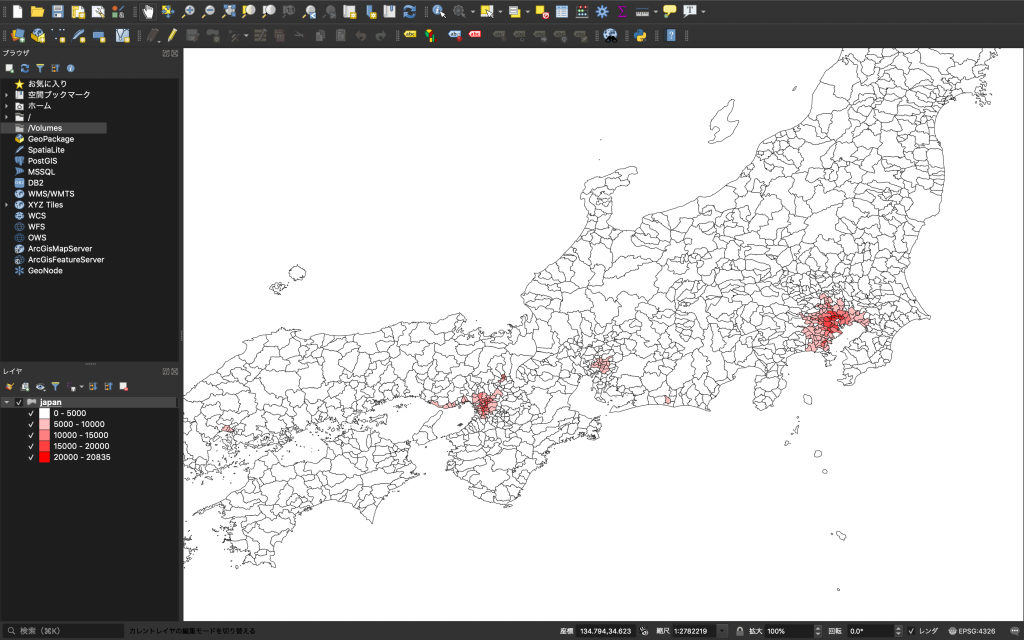Click the blue Help question mark icon

671,35
